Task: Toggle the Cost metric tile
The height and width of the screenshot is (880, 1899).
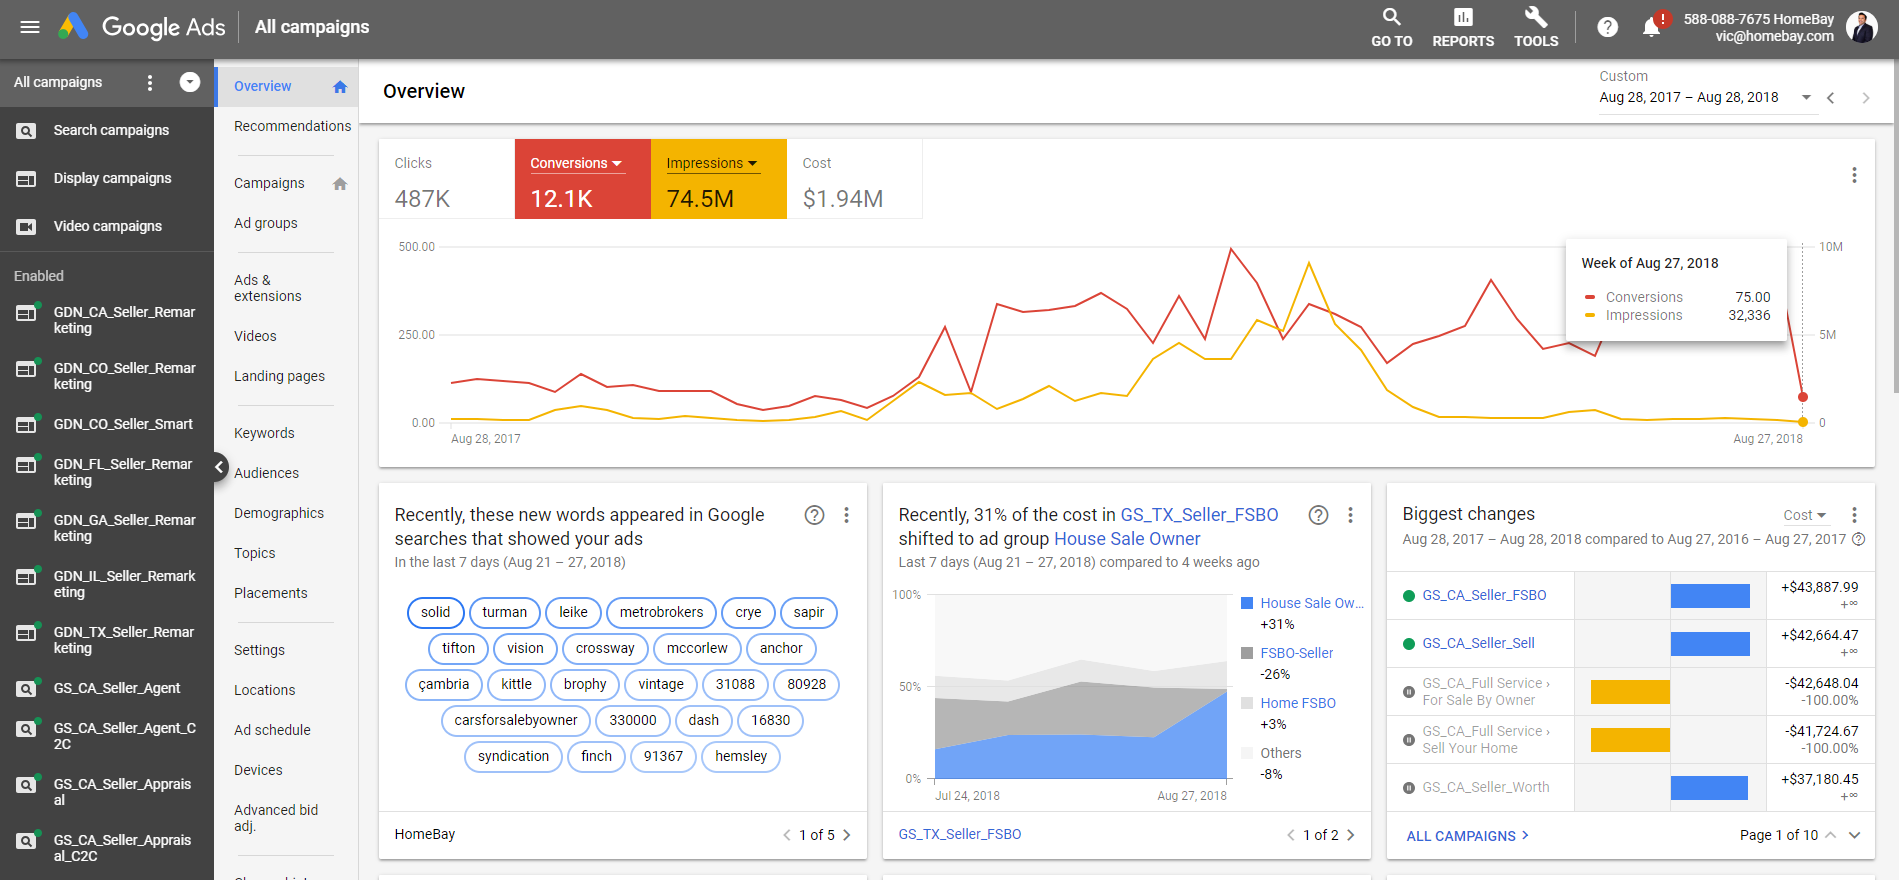Action: click(x=855, y=179)
